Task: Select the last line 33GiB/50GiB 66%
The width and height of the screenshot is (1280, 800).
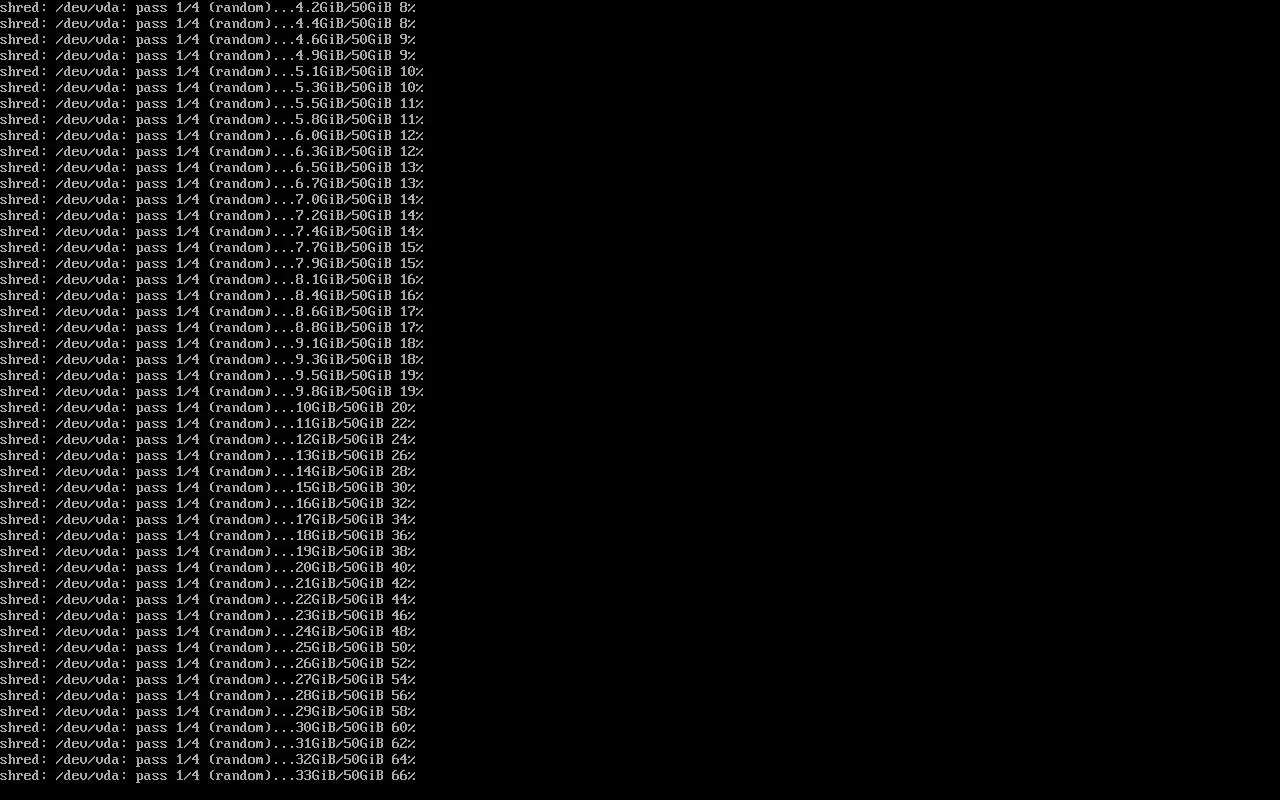Action: pyautogui.click(x=208, y=776)
